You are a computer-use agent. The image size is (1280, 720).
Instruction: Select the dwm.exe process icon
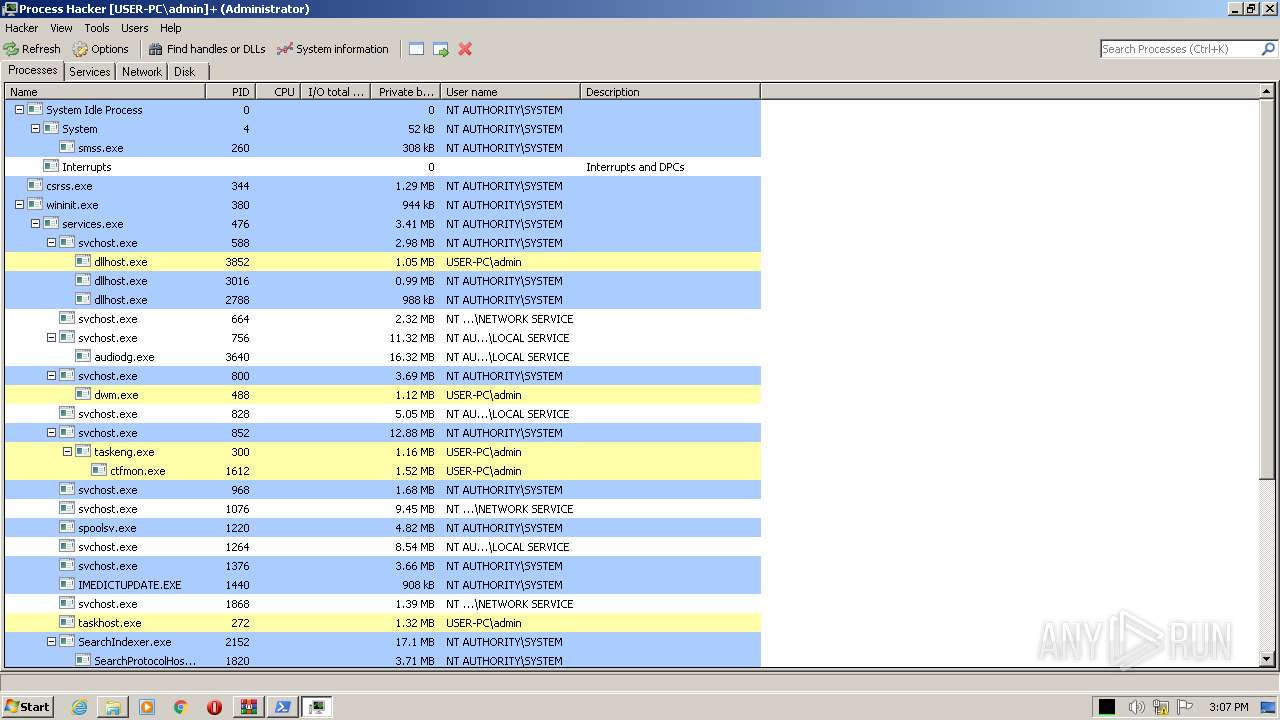click(83, 395)
